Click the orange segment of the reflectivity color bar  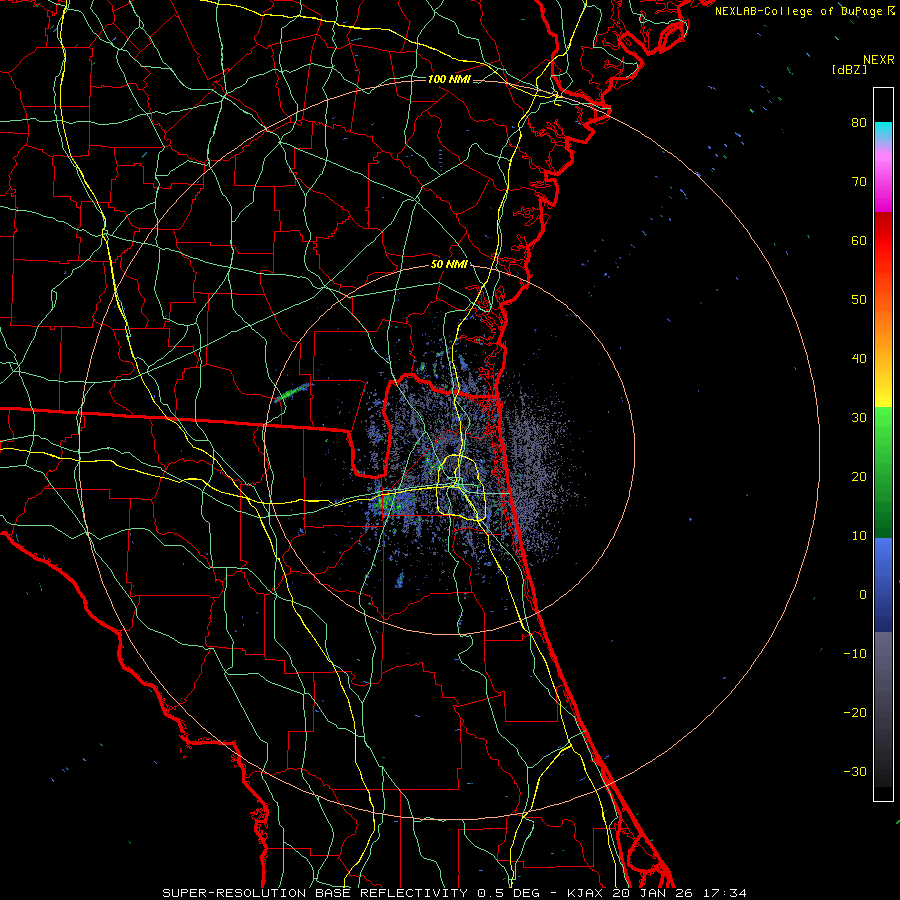883,321
